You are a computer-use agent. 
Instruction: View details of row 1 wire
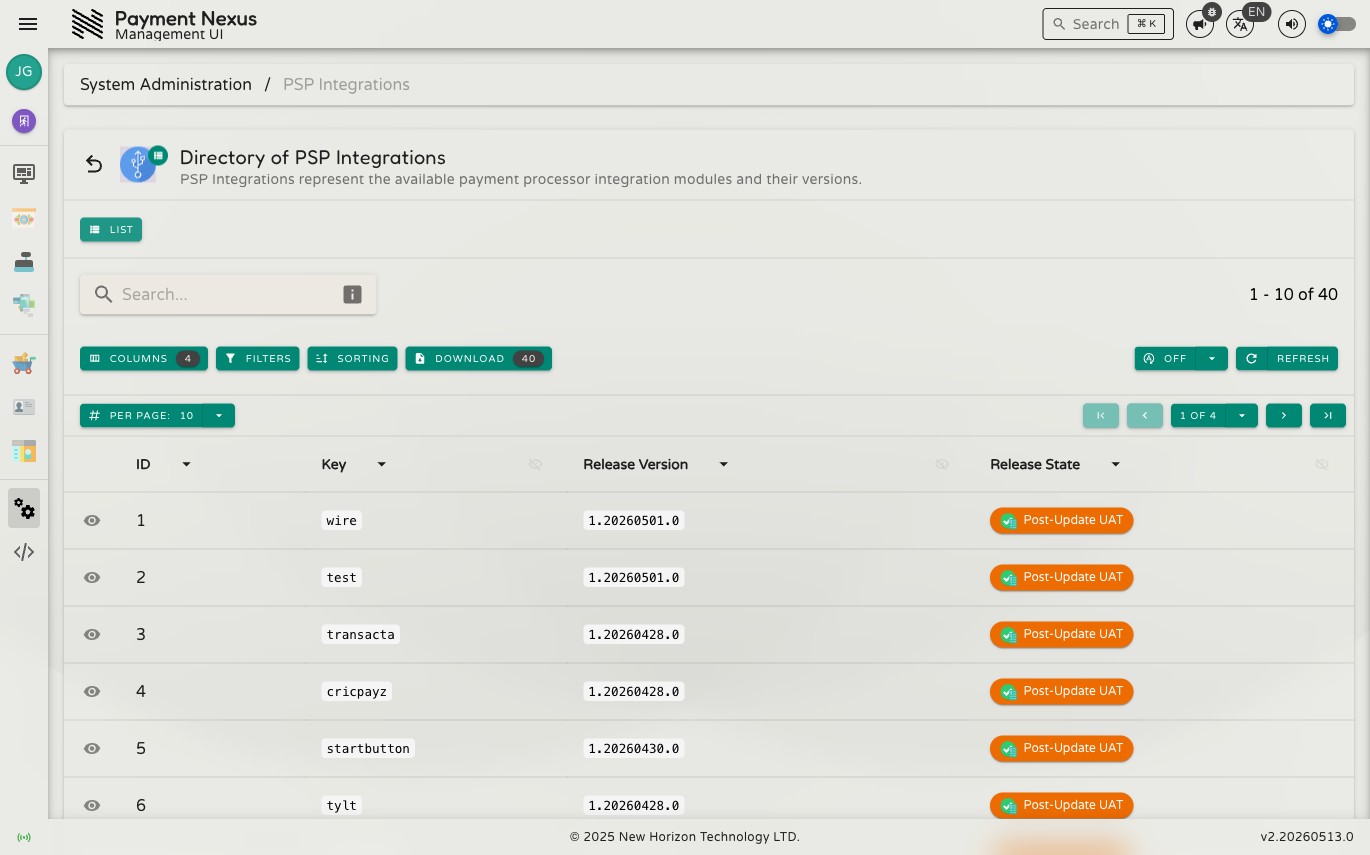coord(92,520)
